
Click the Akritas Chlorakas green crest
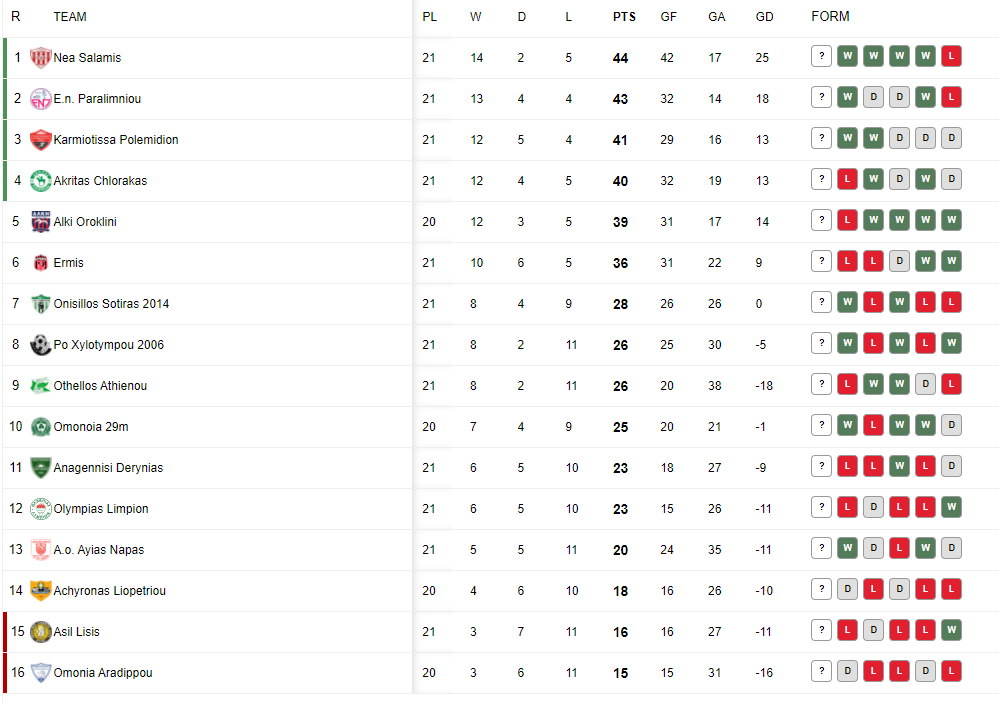(x=41, y=180)
